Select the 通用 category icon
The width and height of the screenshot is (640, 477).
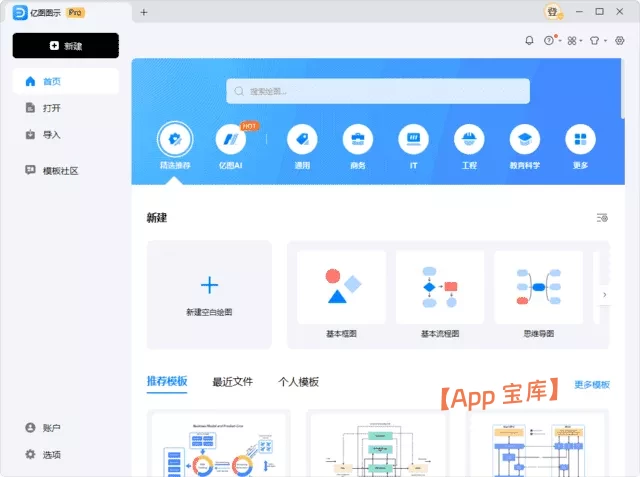click(302, 140)
